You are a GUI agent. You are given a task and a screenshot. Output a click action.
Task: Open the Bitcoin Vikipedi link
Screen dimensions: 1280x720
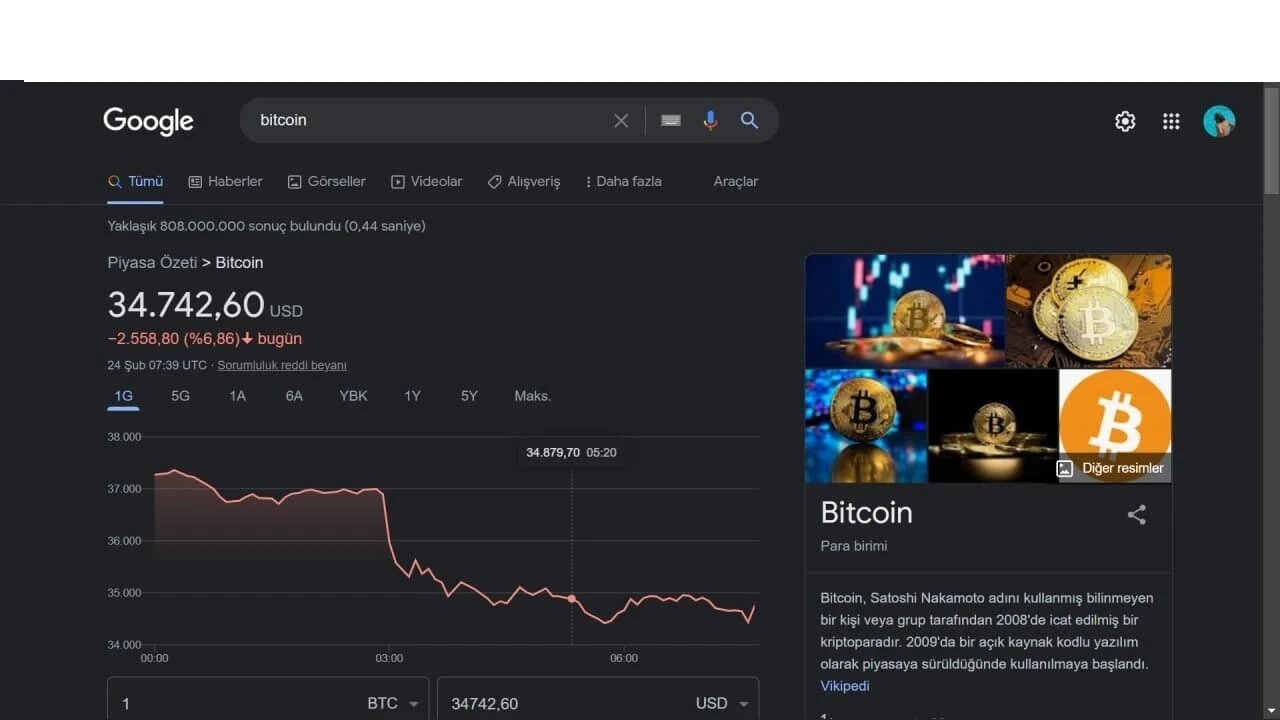pyautogui.click(x=844, y=686)
